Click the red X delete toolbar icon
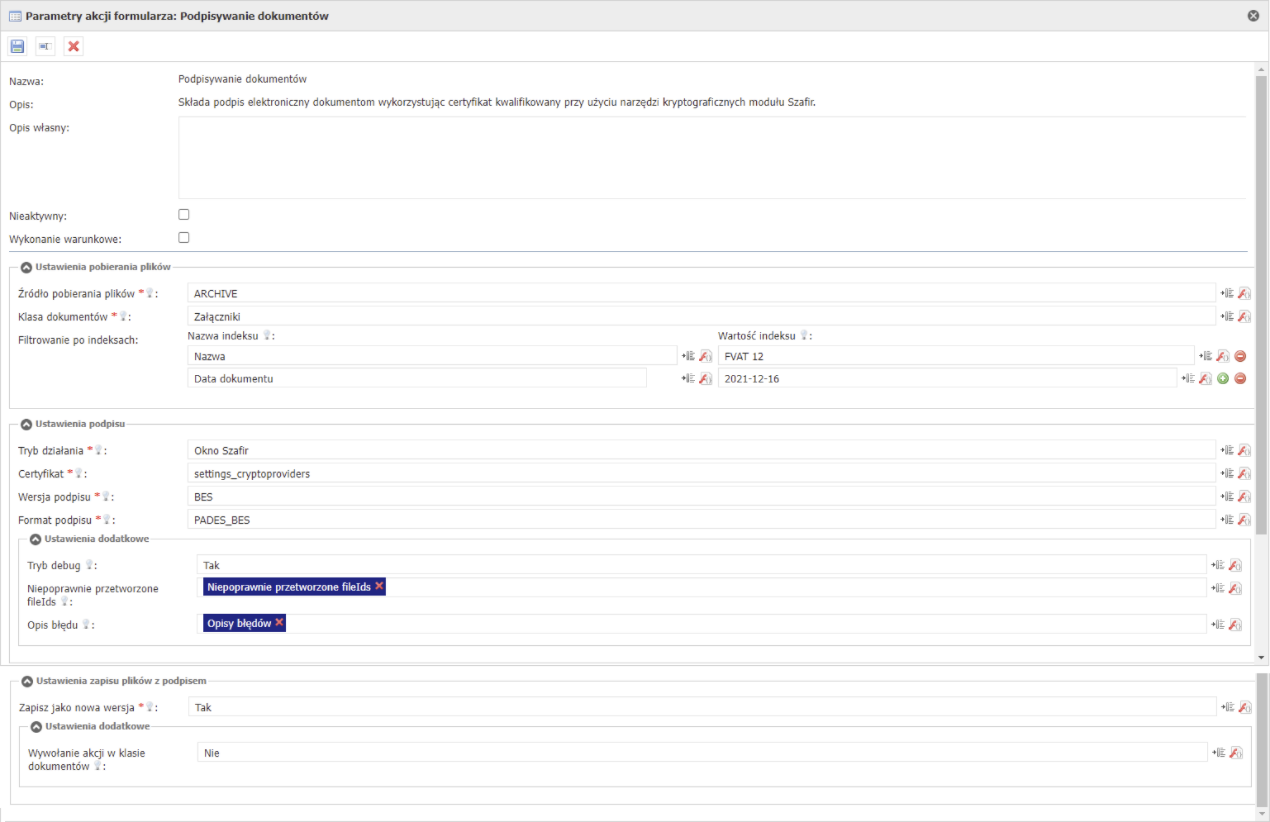The height and width of the screenshot is (822, 1270). [73, 46]
